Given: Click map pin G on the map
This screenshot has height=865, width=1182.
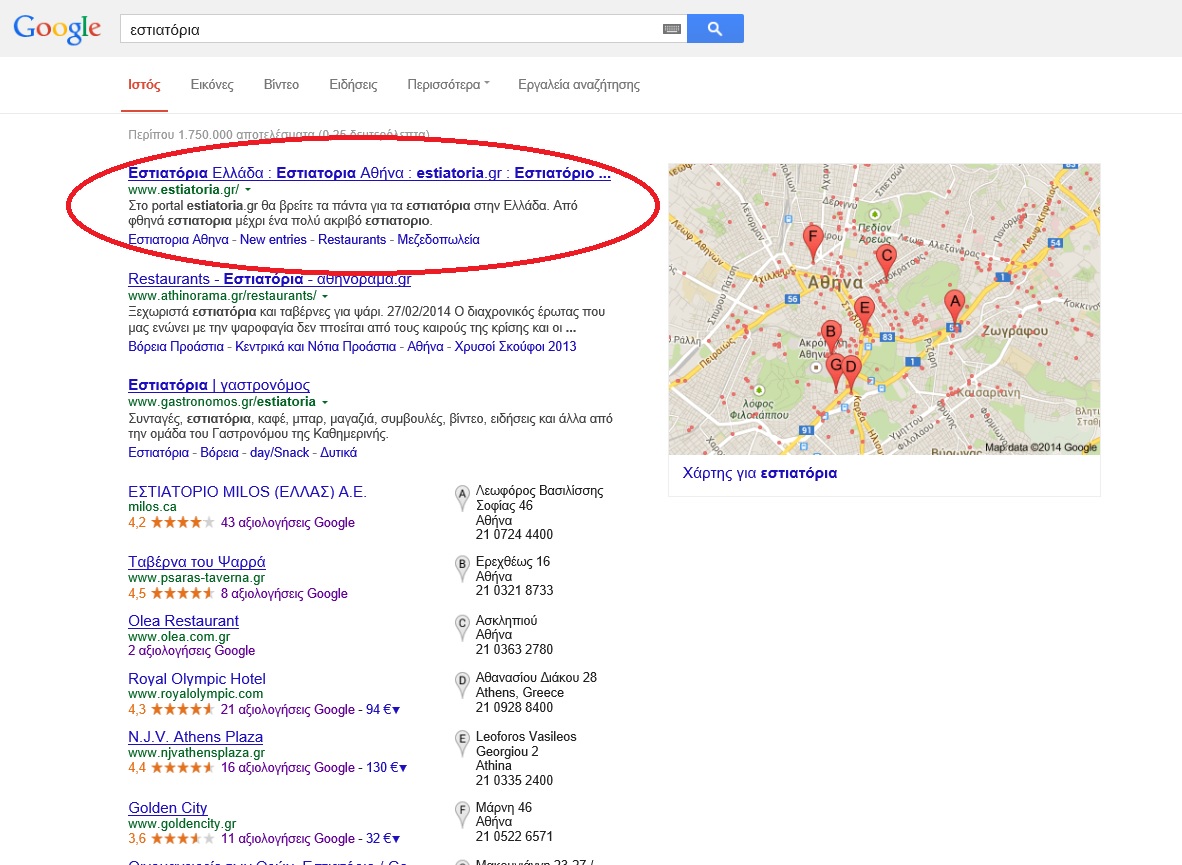Looking at the screenshot, I should coord(835,373).
